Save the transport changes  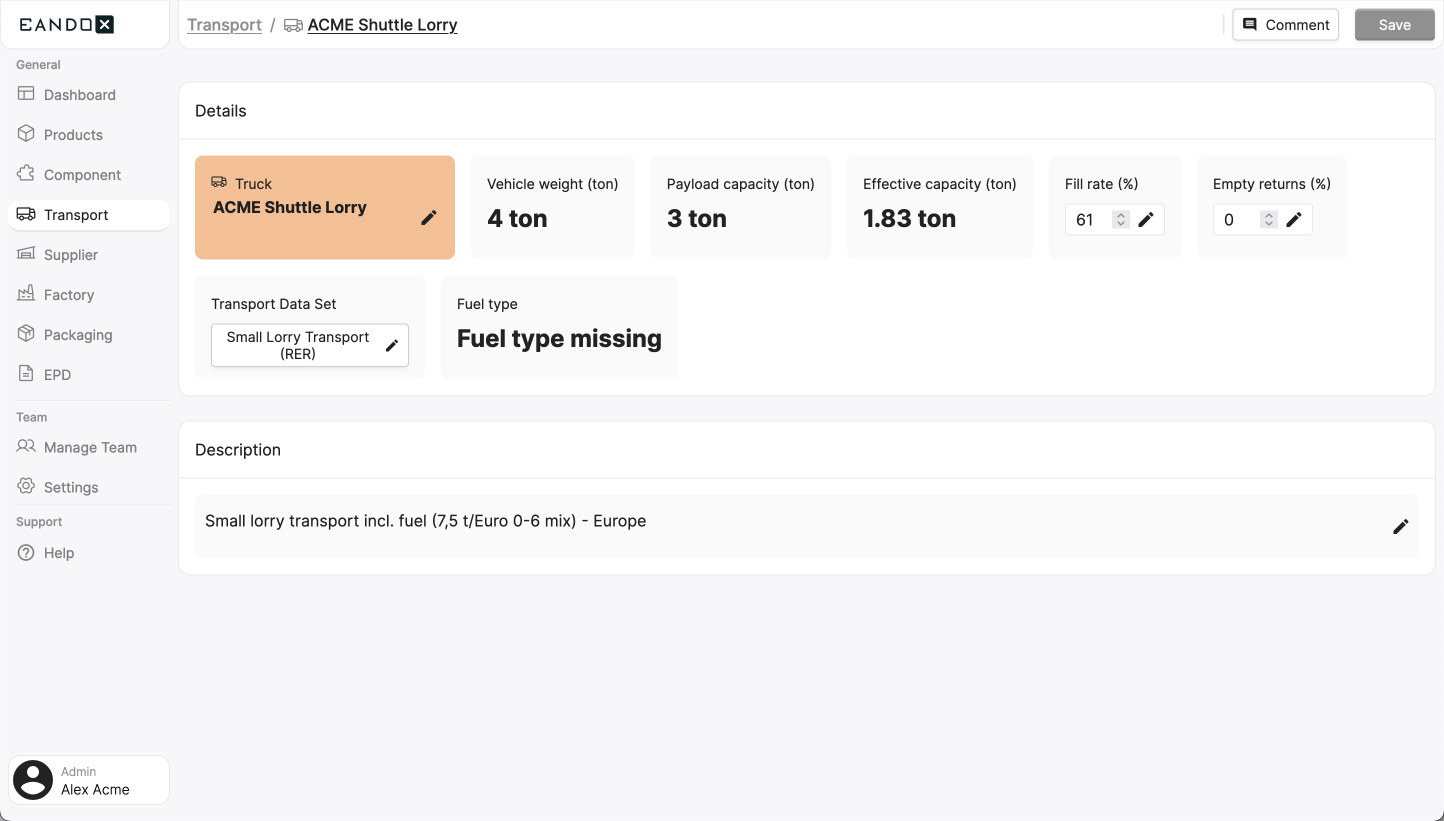click(x=1394, y=24)
